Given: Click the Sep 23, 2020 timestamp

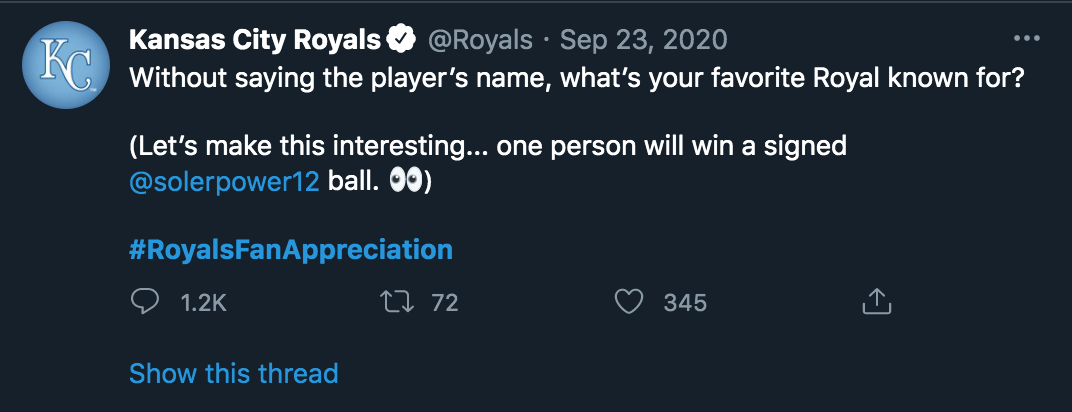Looking at the screenshot, I should 643,41.
